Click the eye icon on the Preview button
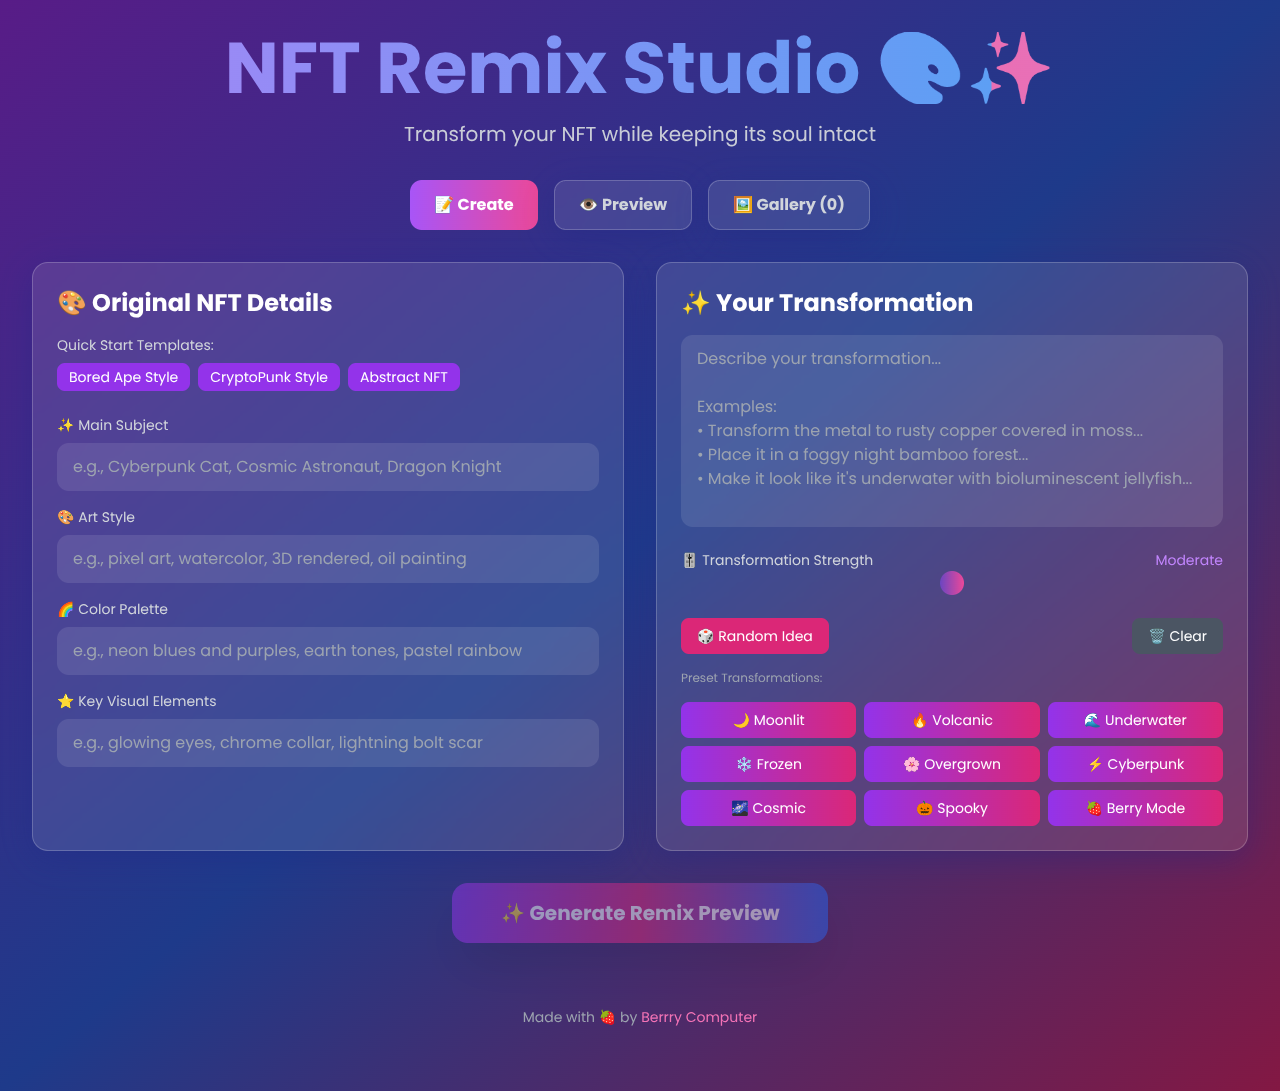 [x=589, y=205]
